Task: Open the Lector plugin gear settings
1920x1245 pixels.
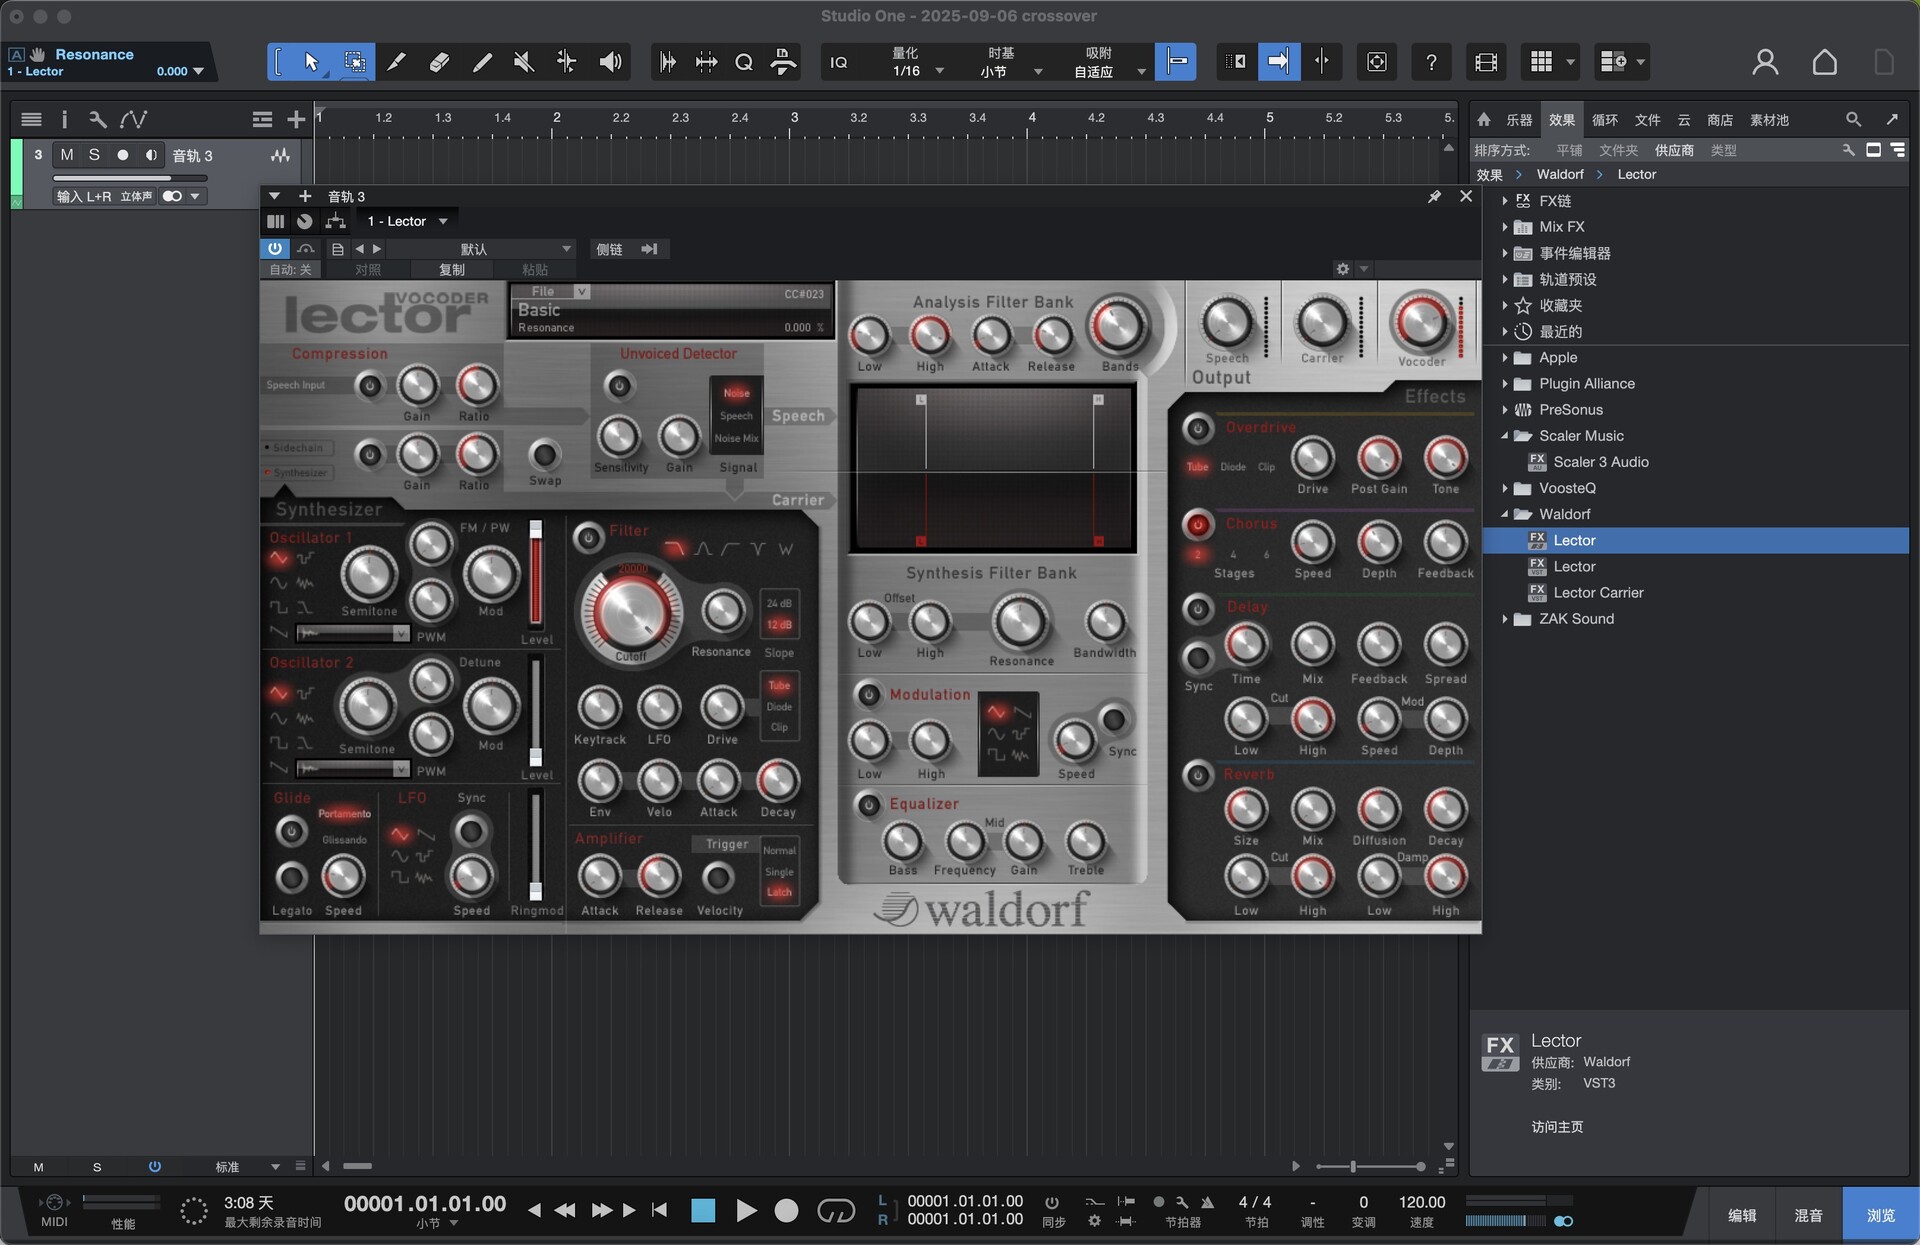Action: tap(1343, 269)
